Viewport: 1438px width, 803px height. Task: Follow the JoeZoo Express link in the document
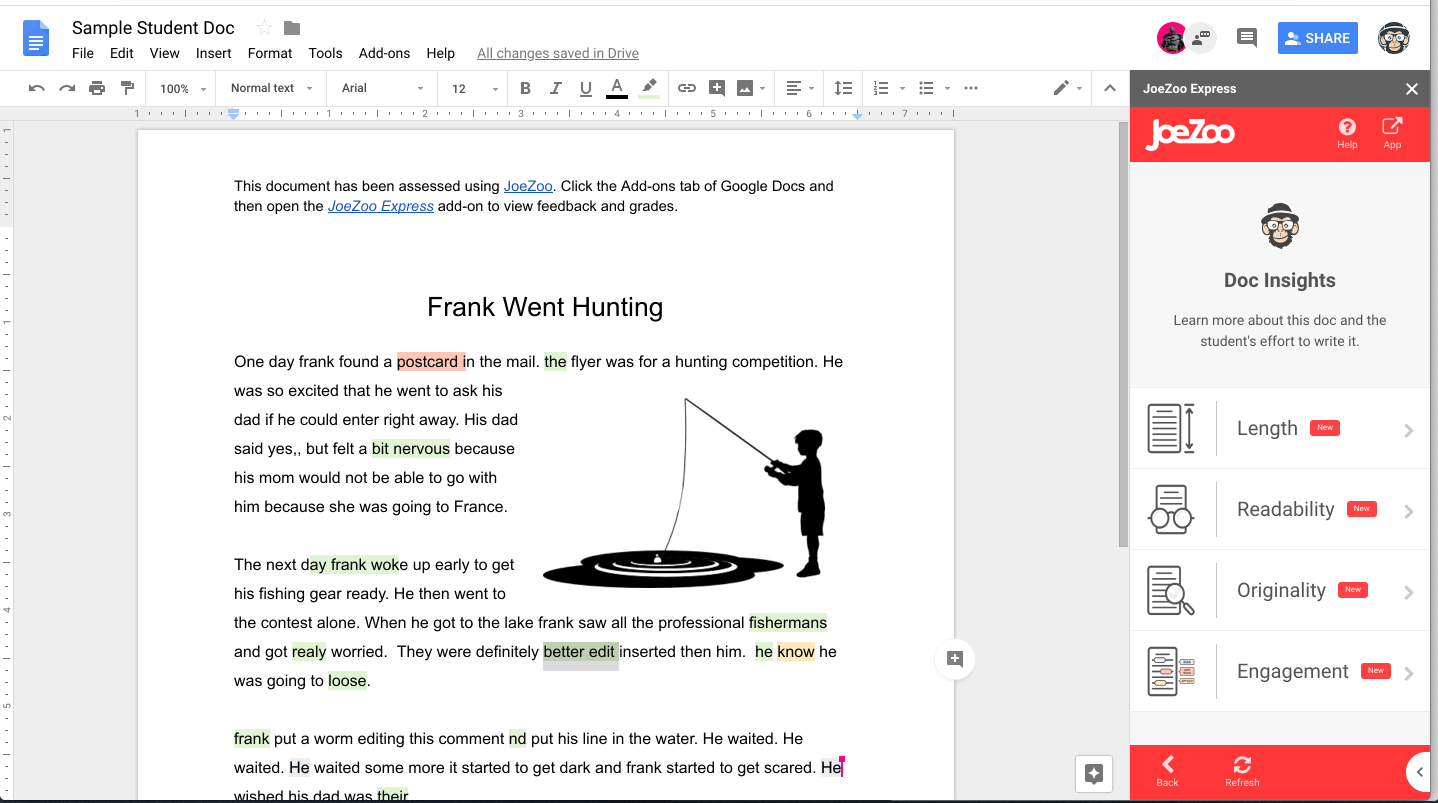381,206
